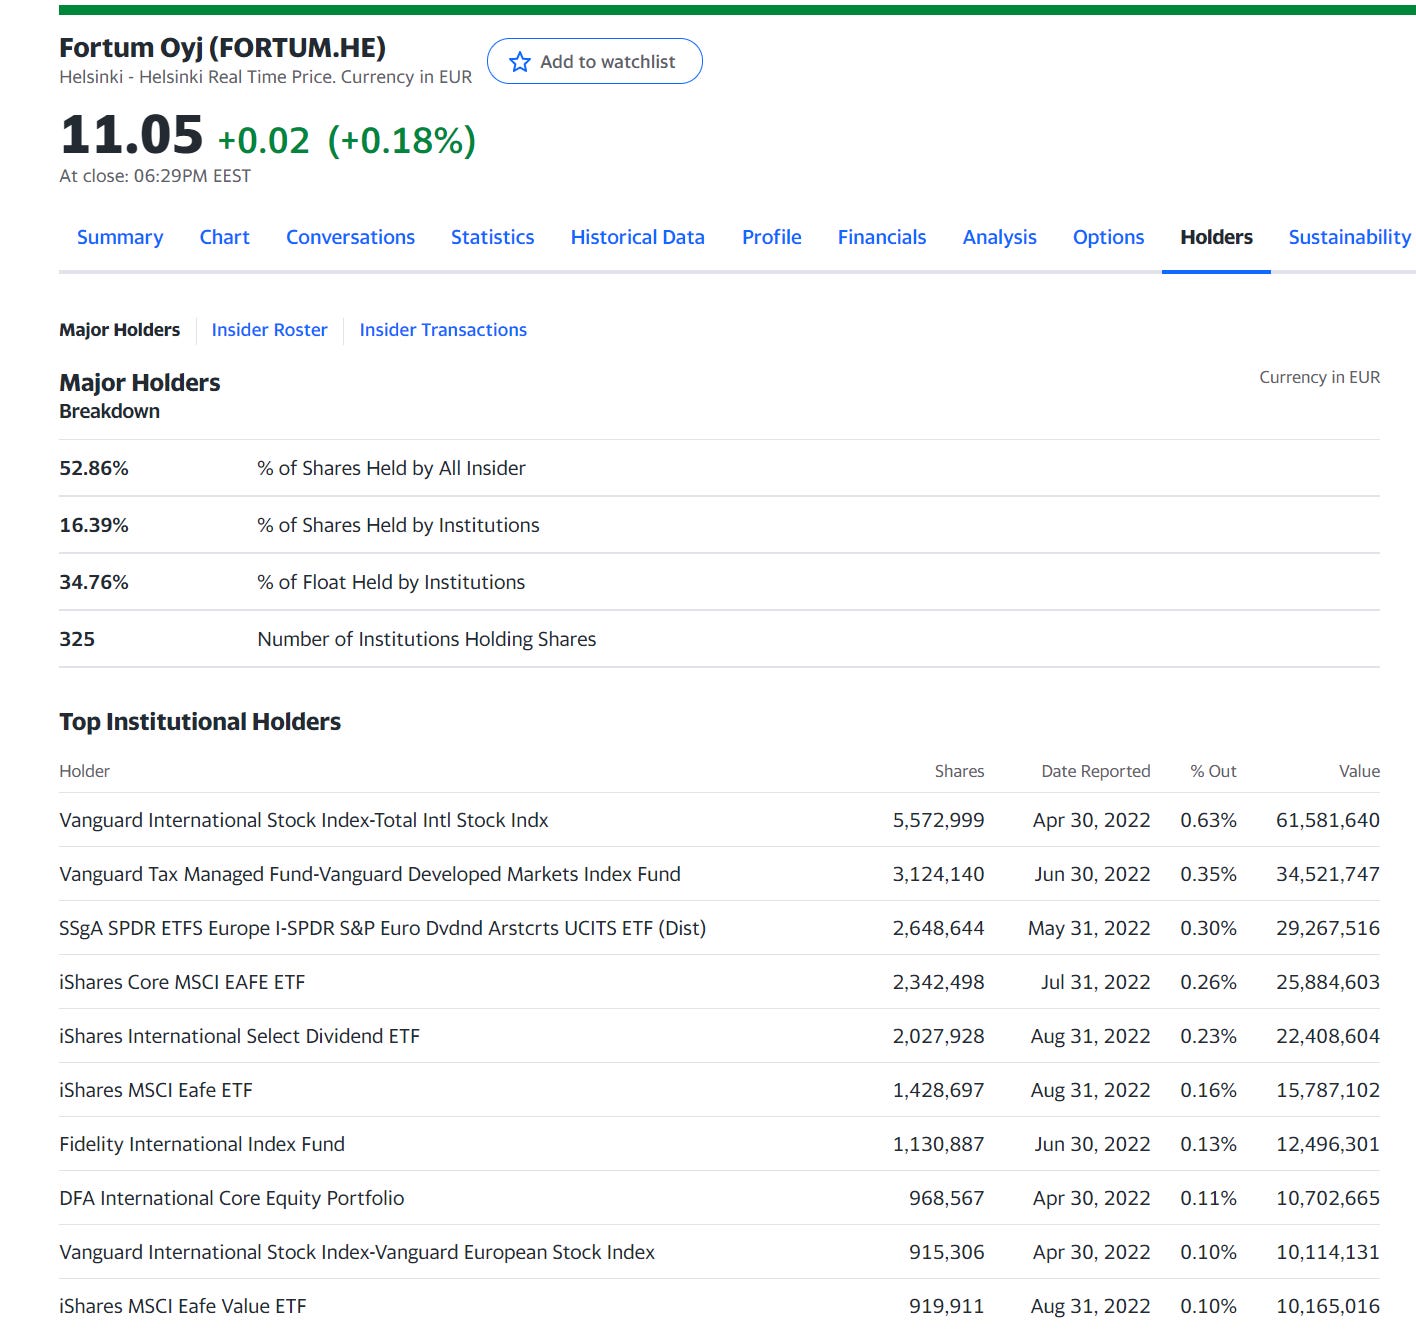This screenshot has width=1416, height=1330.
Task: Click the Jul 31, 2022 date cell
Action: pos(1095,982)
